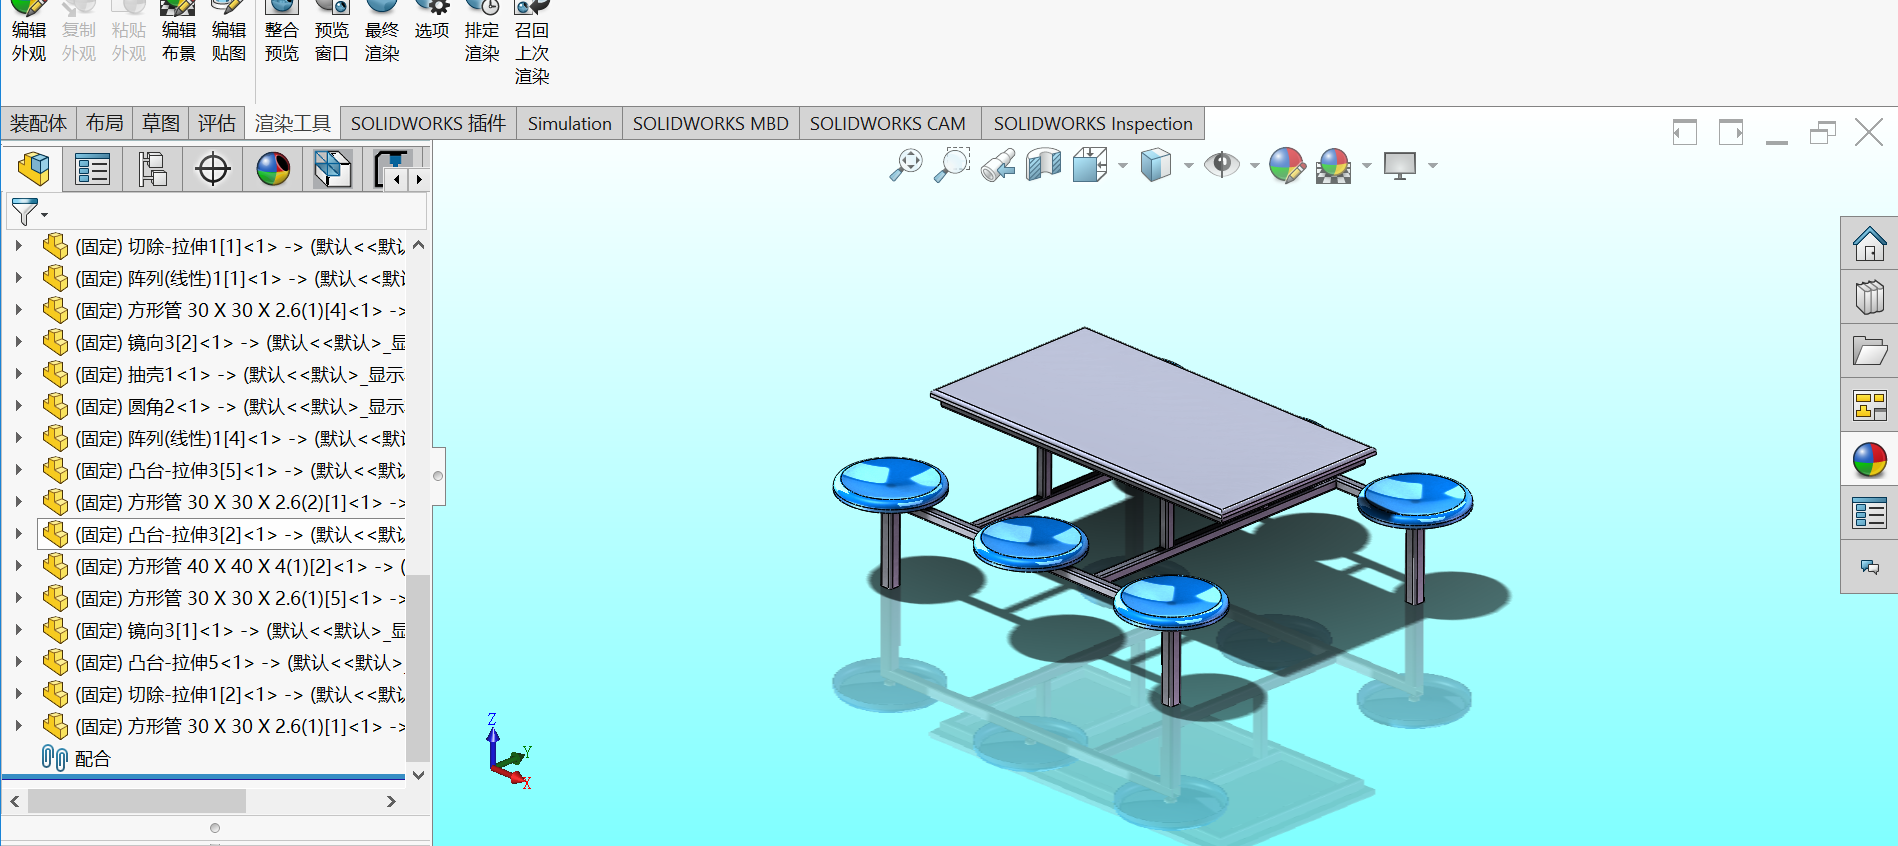Launch 最终渲染 (Final Render)
Image resolution: width=1898 pixels, height=846 pixels.
point(382,32)
